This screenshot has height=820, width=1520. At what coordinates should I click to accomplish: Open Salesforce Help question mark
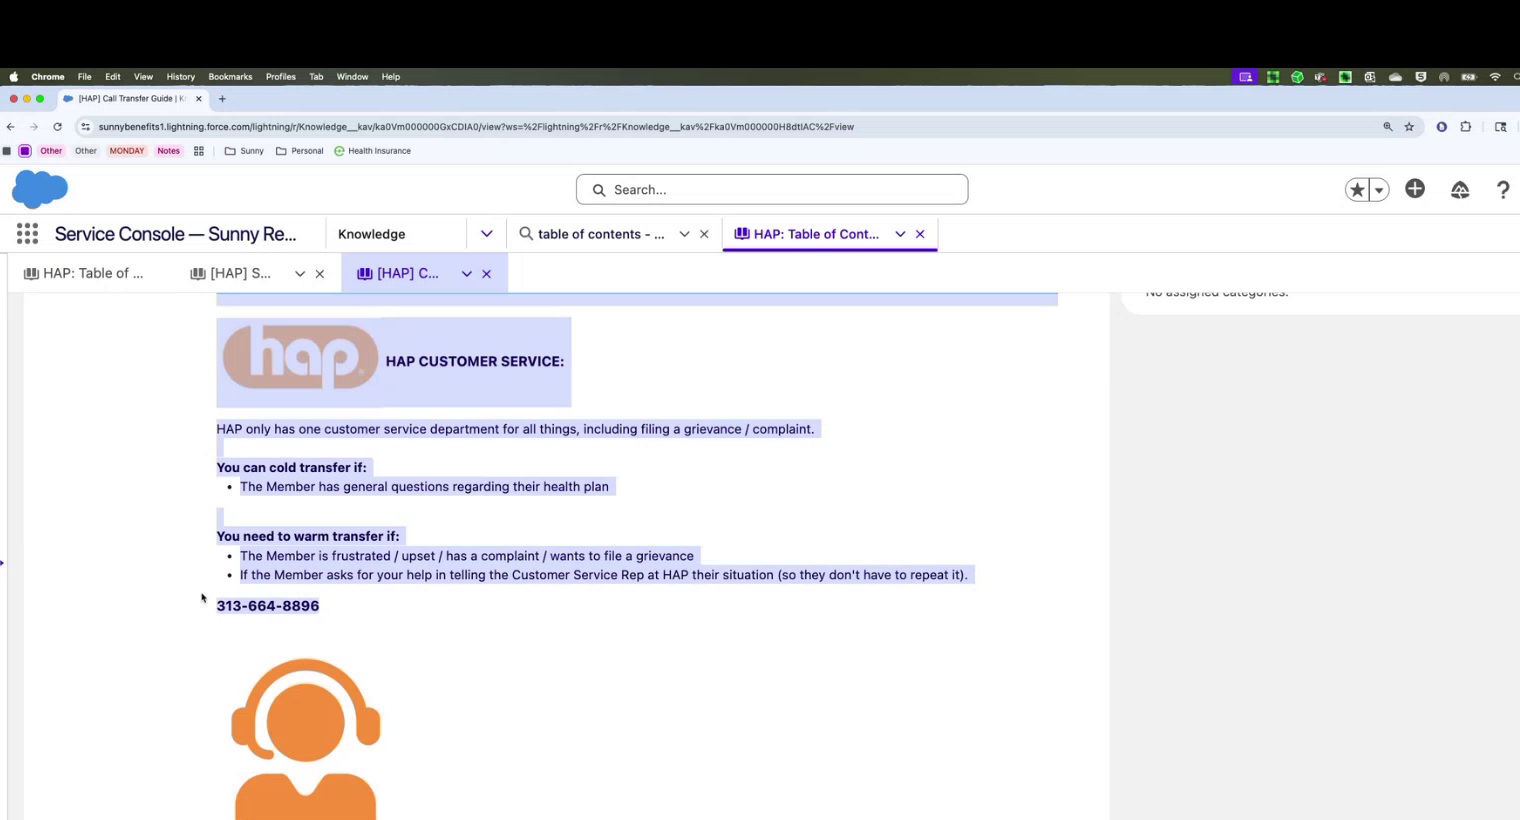(1502, 190)
